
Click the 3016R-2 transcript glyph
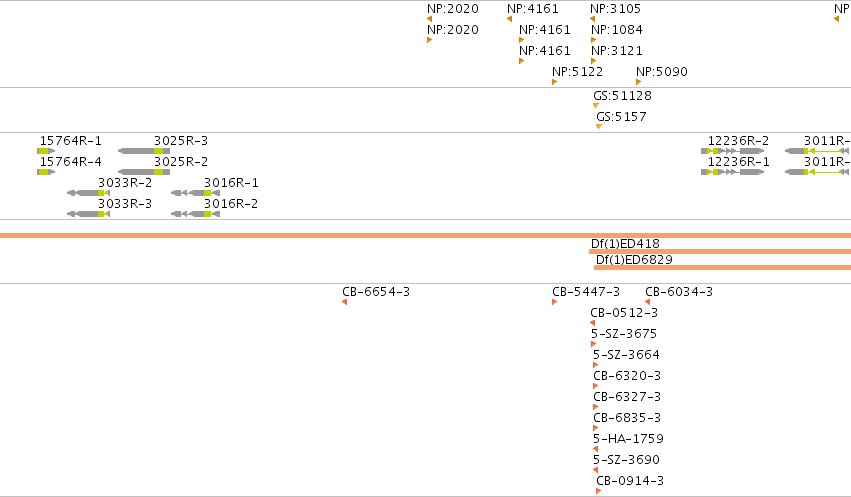click(195, 214)
